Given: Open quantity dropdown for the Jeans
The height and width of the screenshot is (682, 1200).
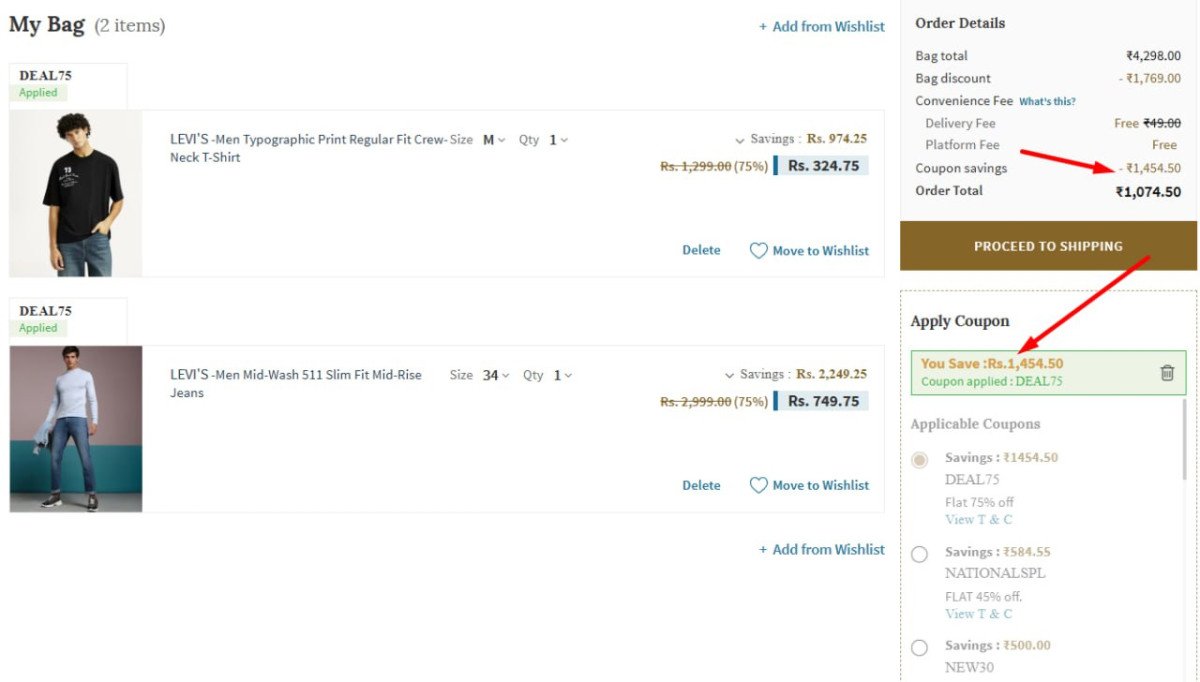Looking at the screenshot, I should (x=563, y=375).
